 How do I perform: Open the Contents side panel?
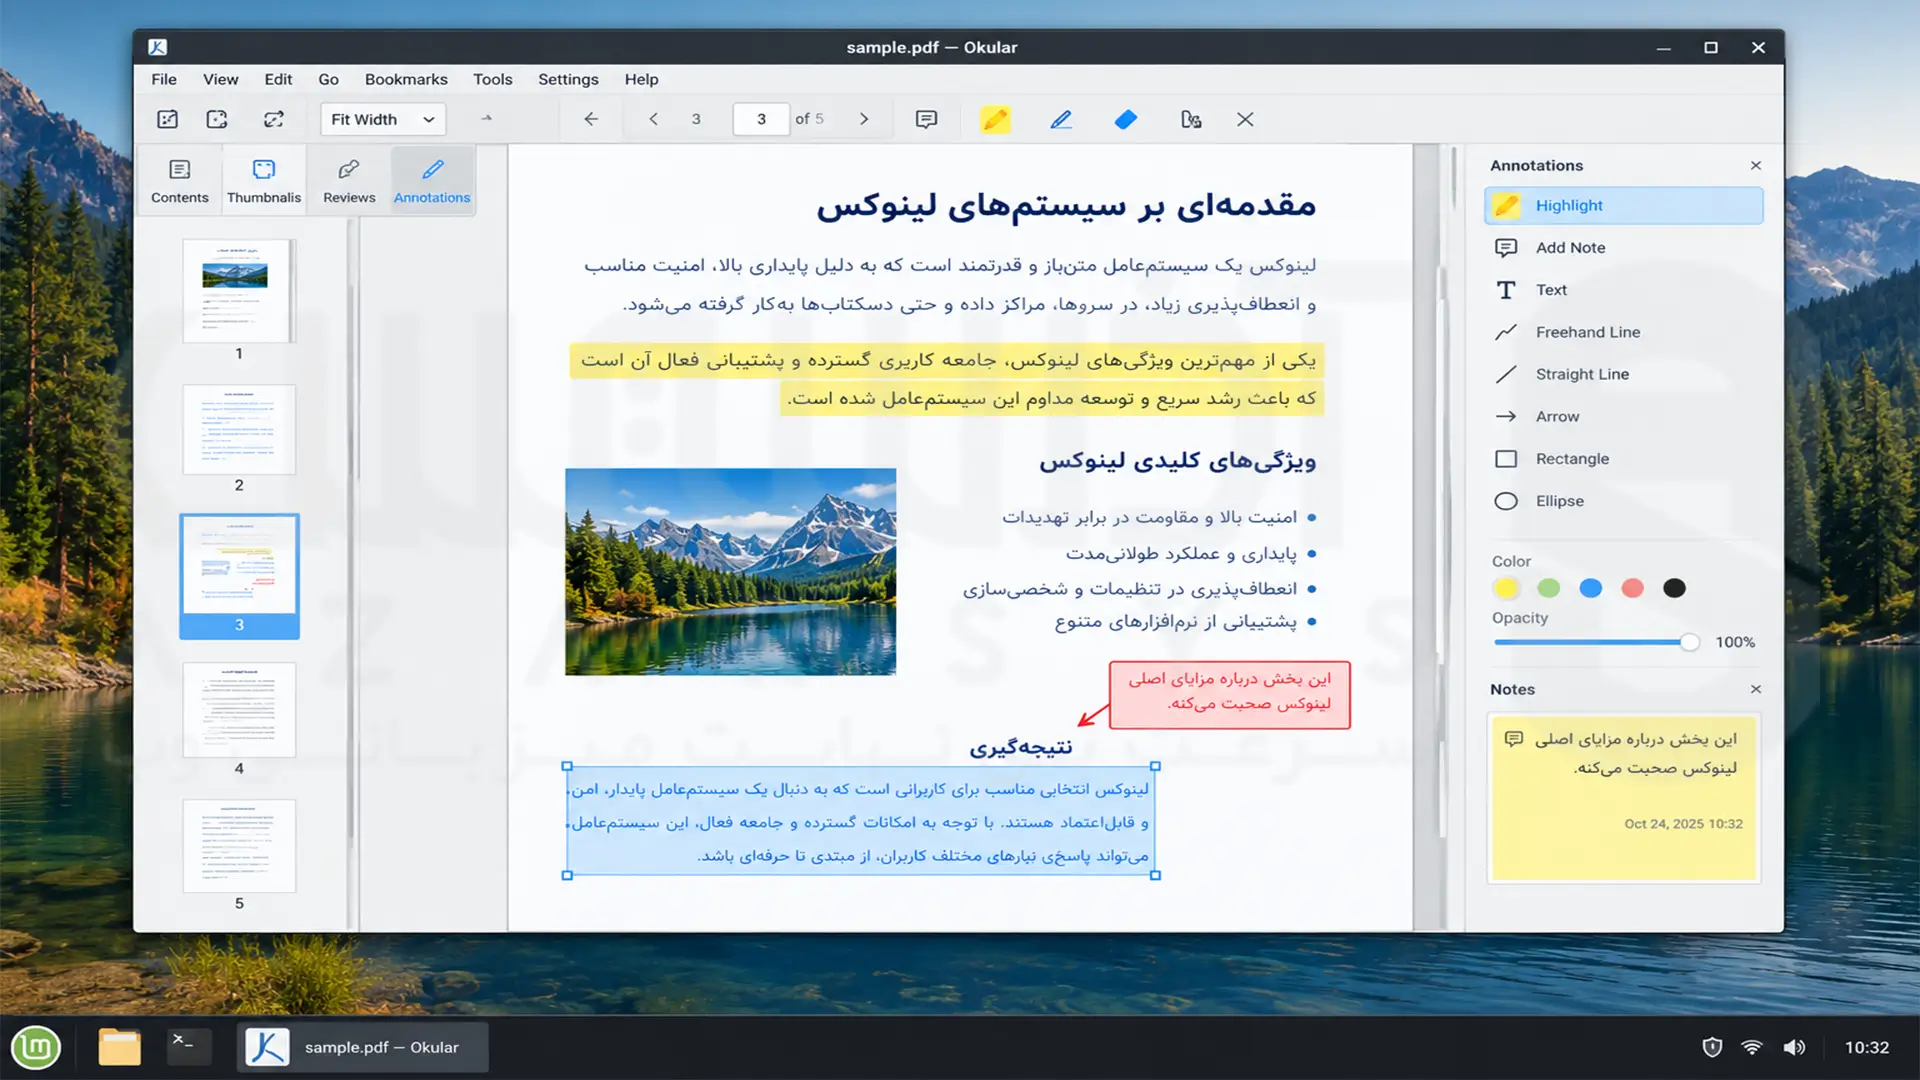tap(180, 181)
